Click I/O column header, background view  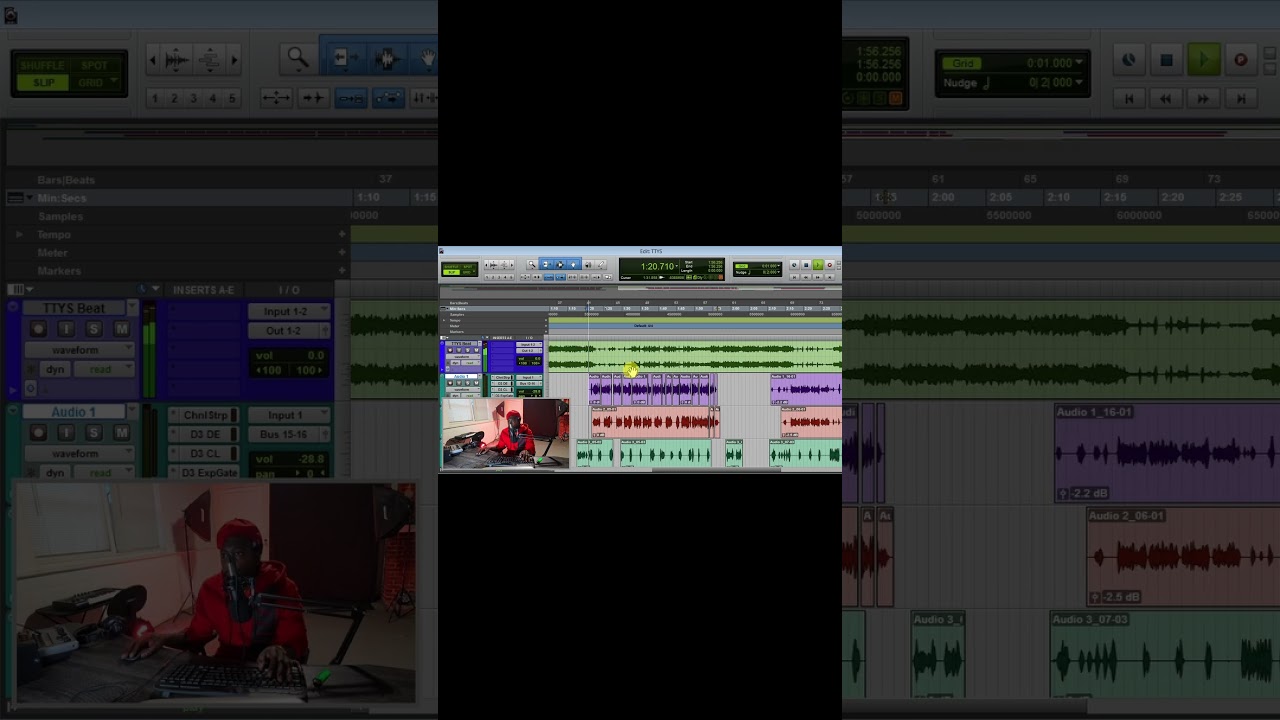289,290
